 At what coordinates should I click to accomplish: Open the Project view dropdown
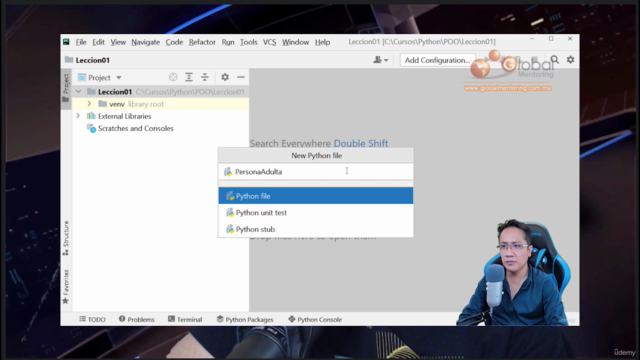pos(100,78)
